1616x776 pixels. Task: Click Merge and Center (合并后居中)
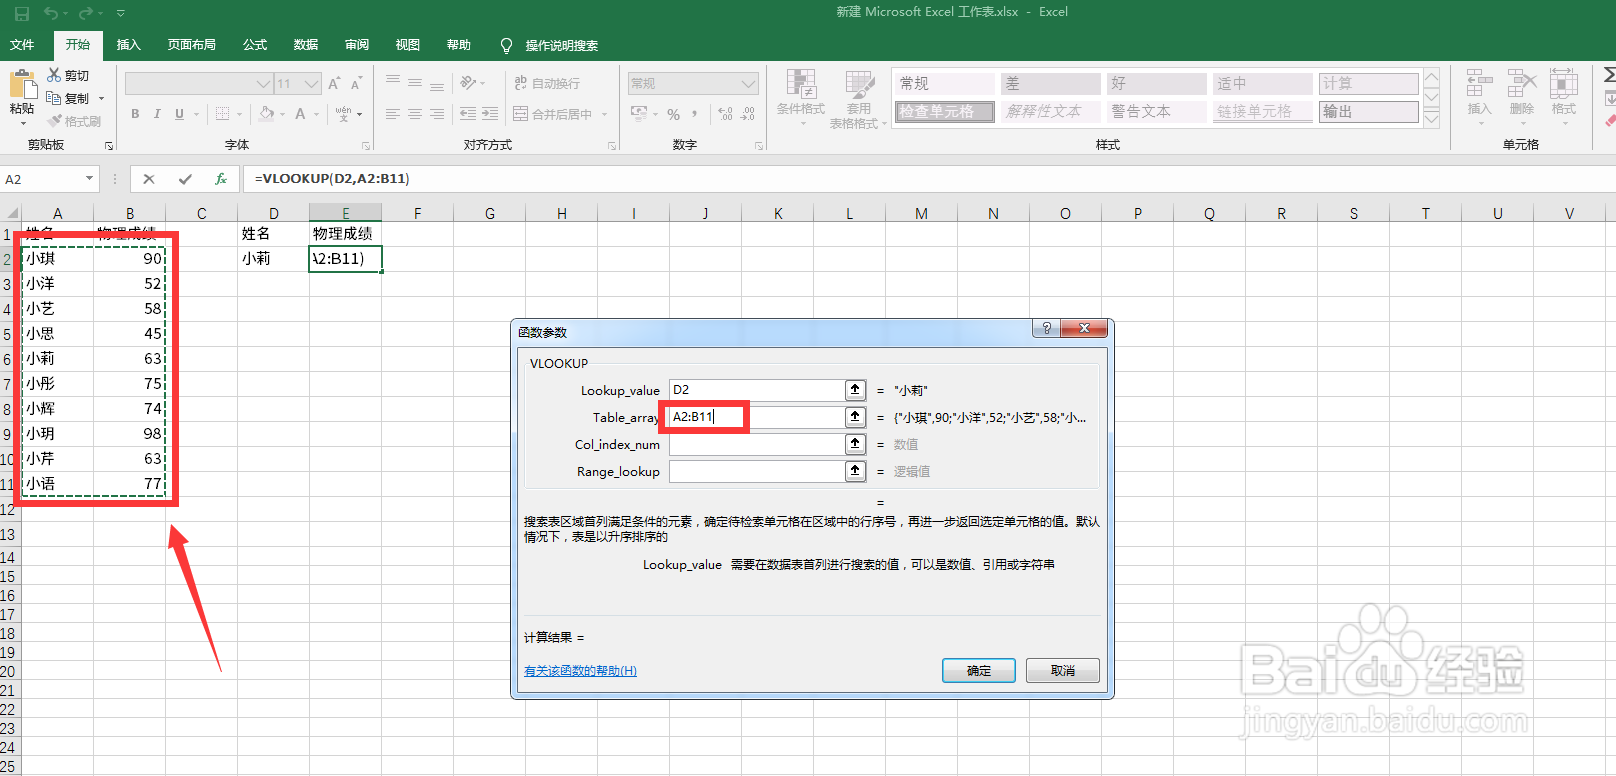pyautogui.click(x=554, y=114)
